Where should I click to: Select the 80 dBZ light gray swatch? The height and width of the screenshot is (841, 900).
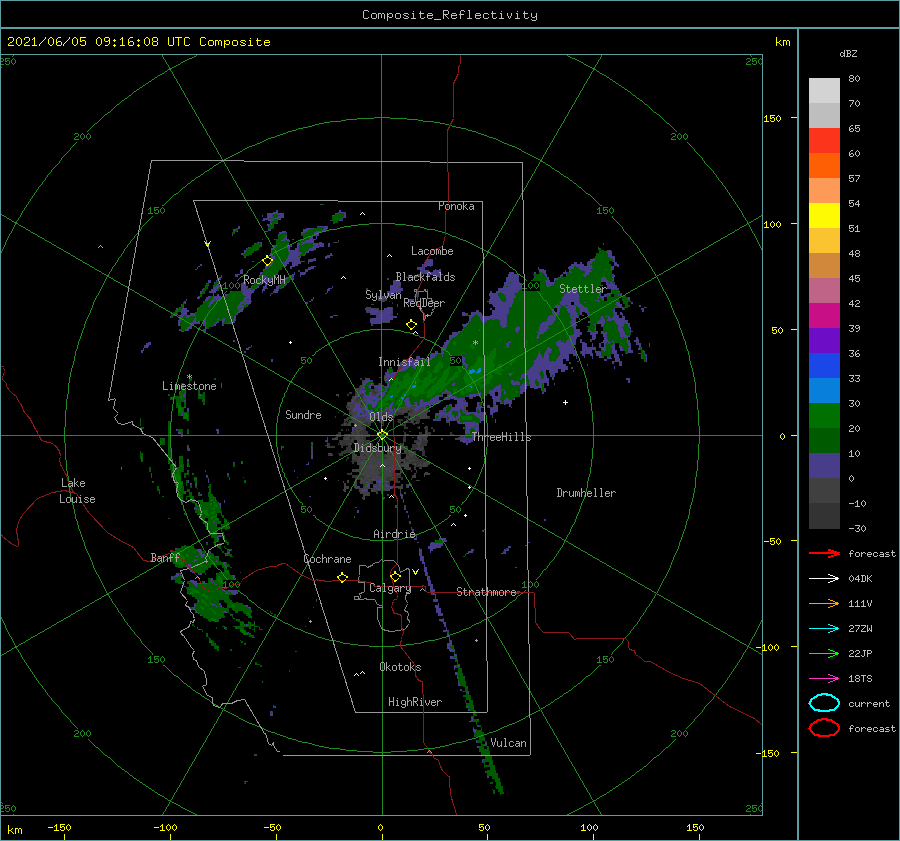pyautogui.click(x=824, y=90)
